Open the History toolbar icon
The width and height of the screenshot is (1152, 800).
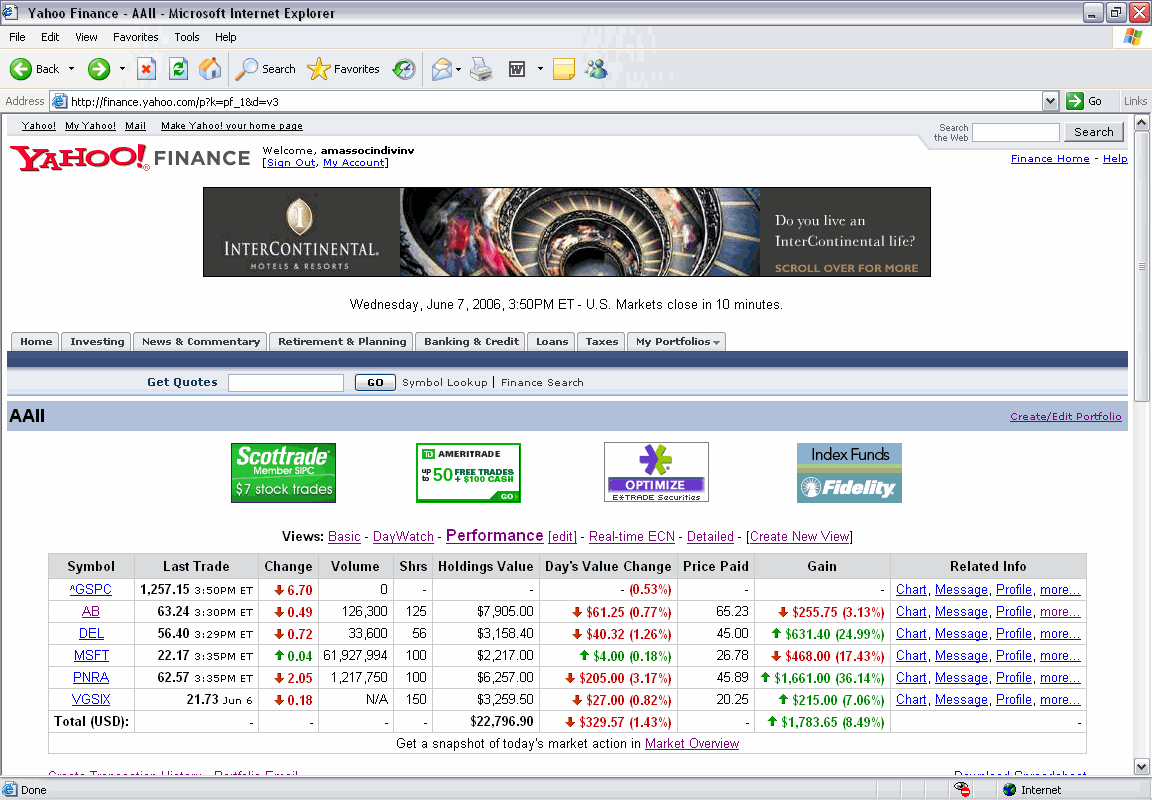(404, 69)
